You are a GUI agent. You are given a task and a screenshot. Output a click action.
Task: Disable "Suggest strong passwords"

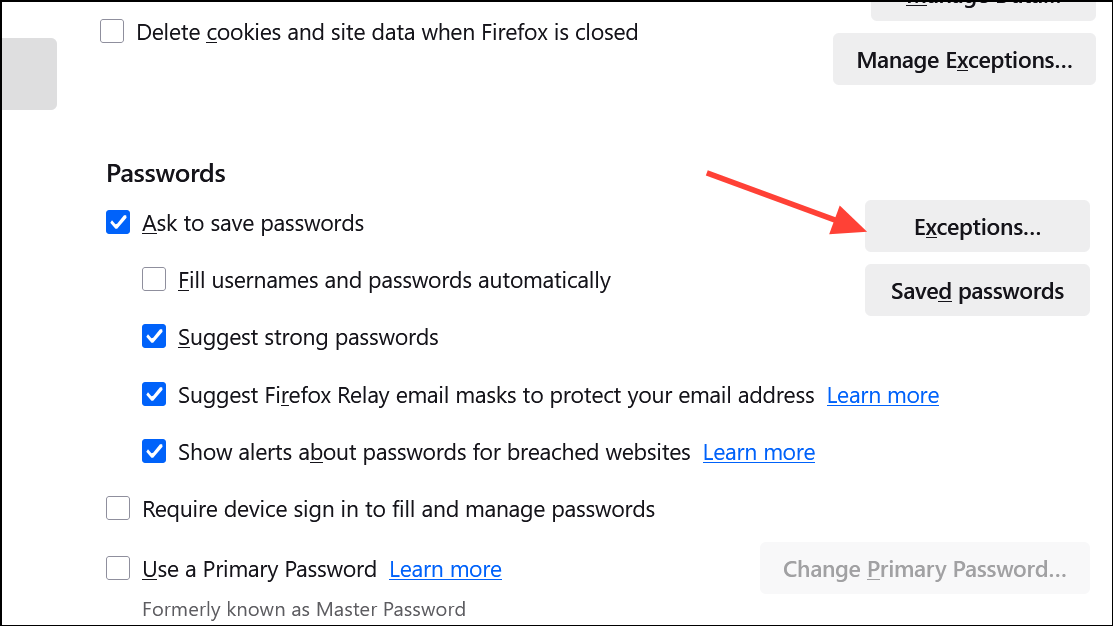153,337
